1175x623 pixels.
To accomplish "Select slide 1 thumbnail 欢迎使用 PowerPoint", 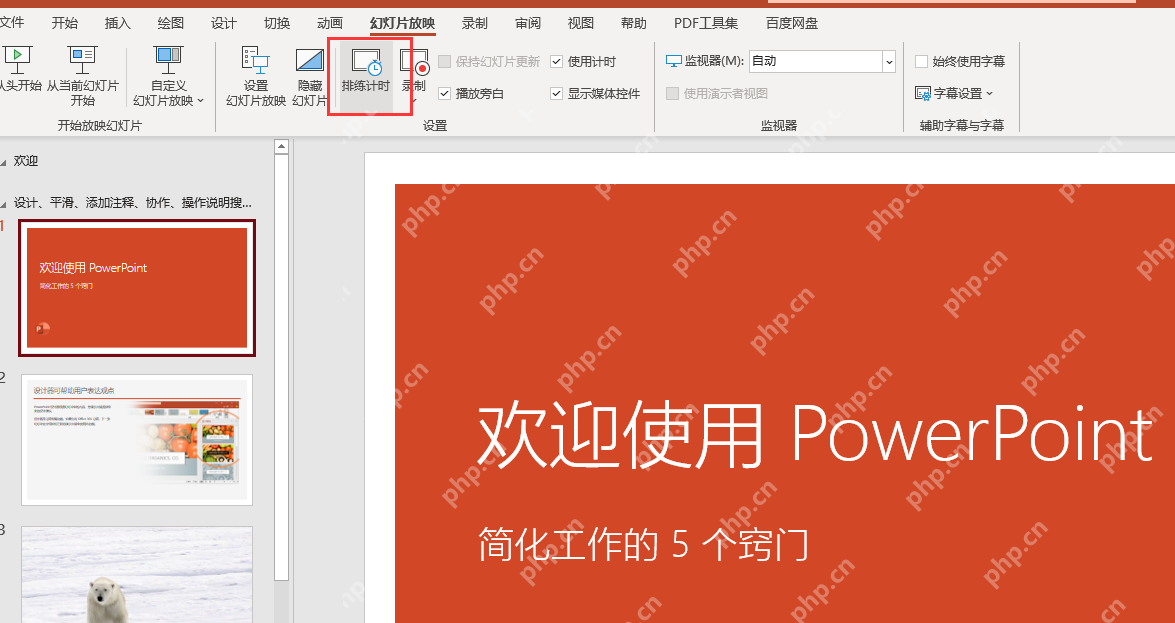I will pos(137,288).
